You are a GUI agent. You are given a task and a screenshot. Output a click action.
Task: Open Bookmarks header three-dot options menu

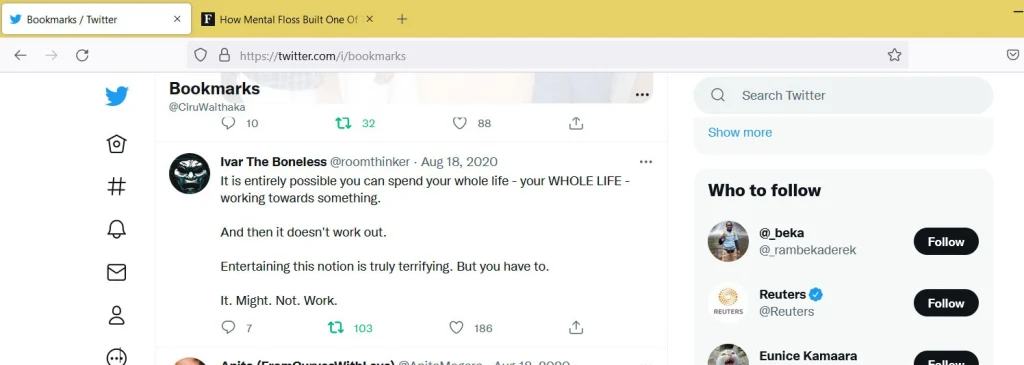coord(642,95)
